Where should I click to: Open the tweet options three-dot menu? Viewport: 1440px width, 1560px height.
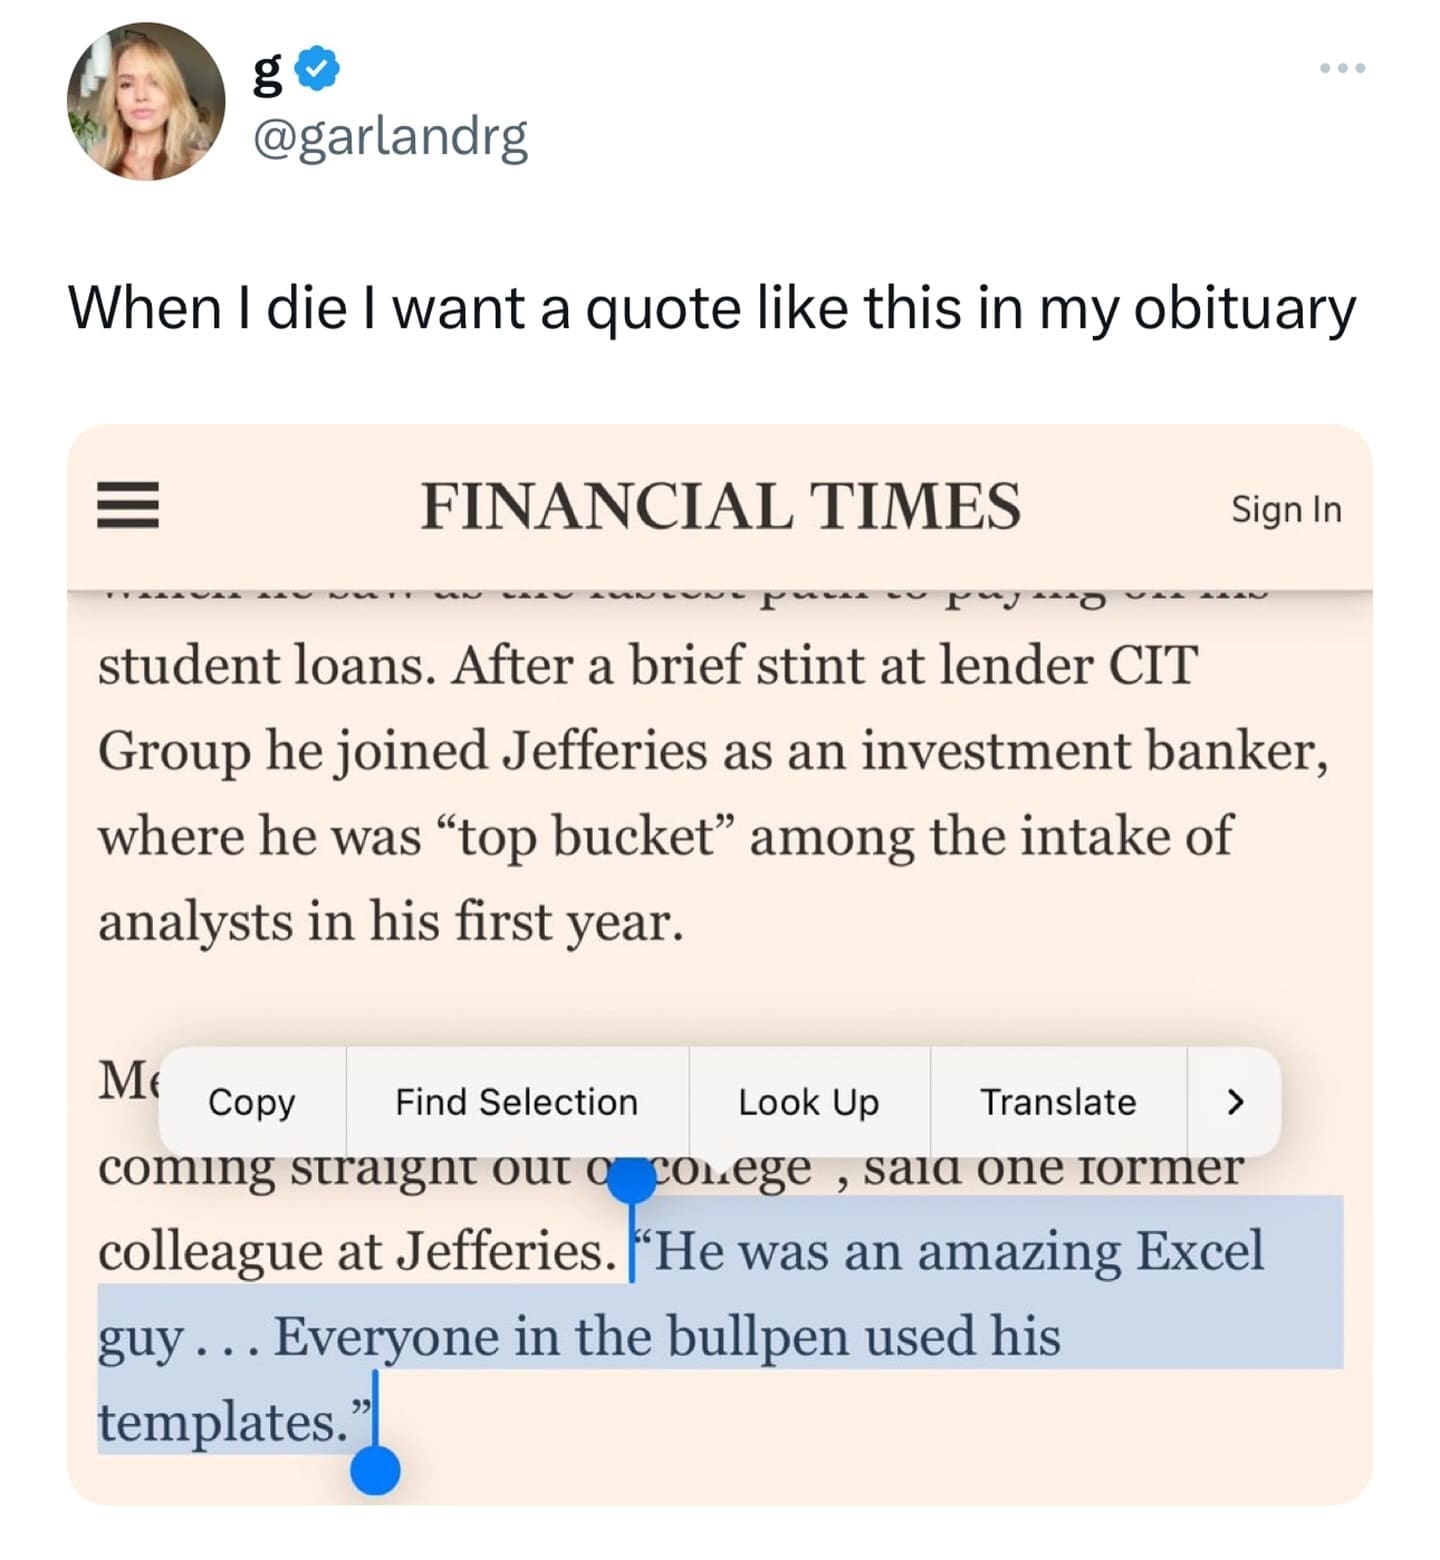1341,68
